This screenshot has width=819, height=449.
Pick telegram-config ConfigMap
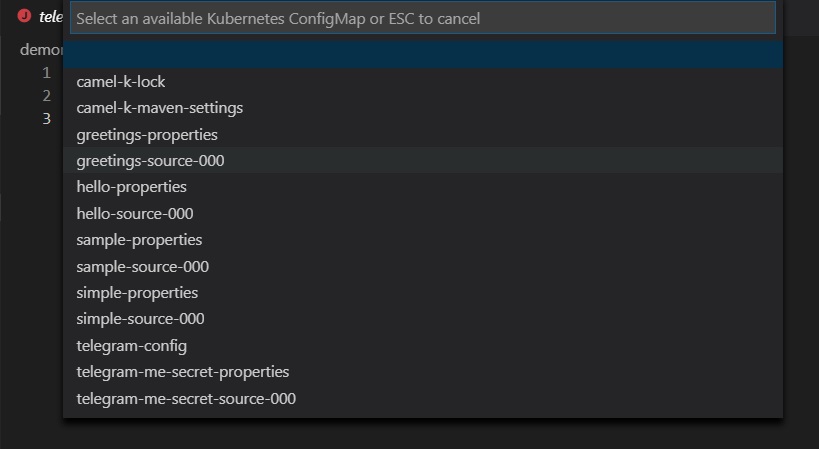pyautogui.click(x=423, y=345)
